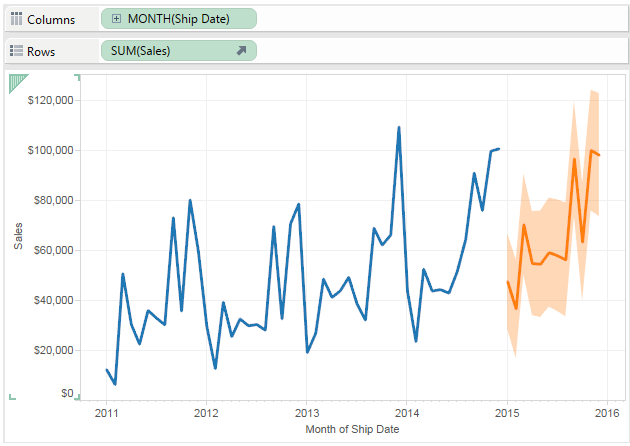The height and width of the screenshot is (446, 630).
Task: Click the Columns shelf label
Action: (x=50, y=19)
